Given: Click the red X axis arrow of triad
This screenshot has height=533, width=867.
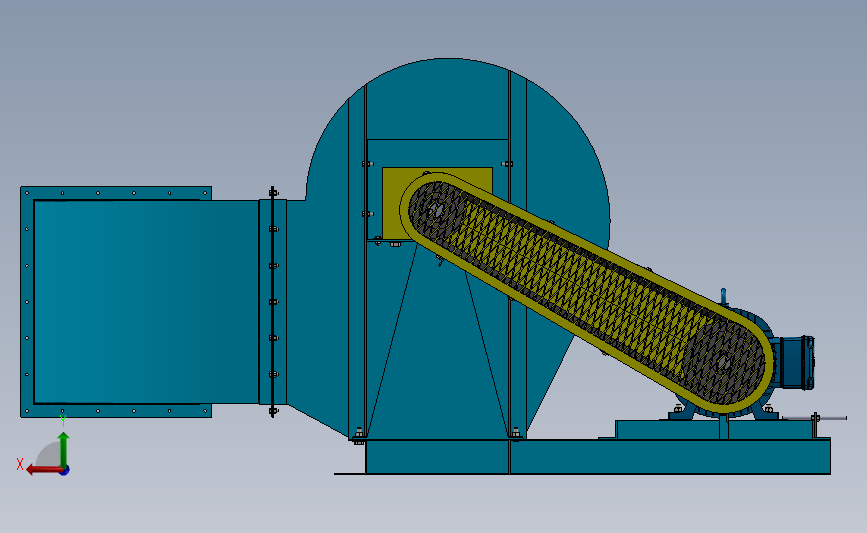Looking at the screenshot, I should click(43, 470).
